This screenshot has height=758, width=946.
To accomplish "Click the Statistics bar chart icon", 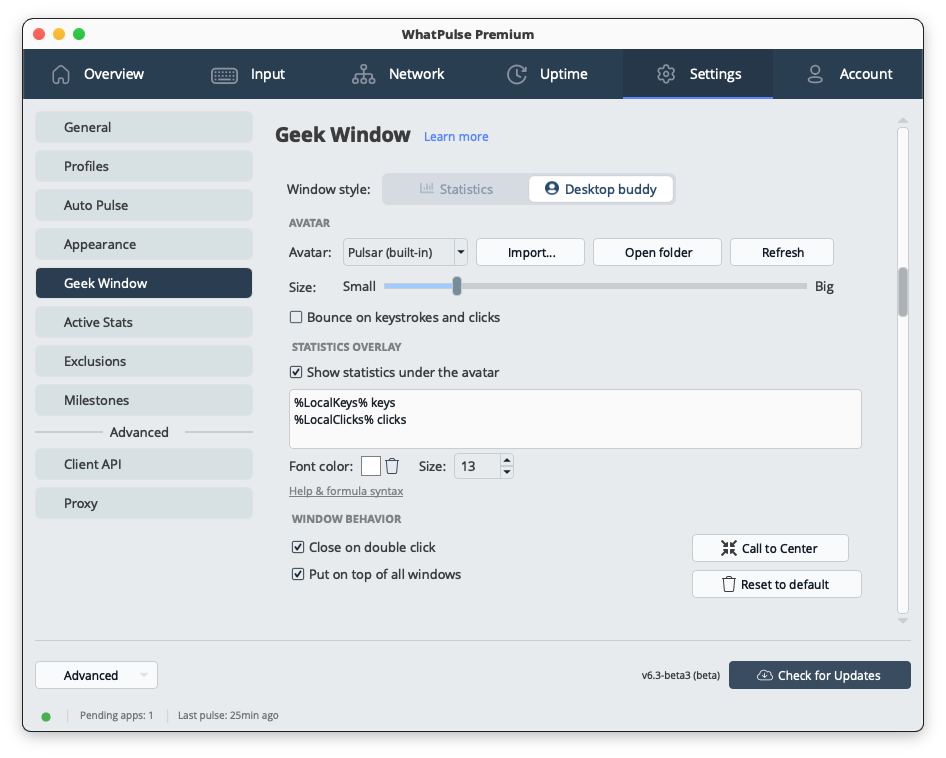I will tap(427, 188).
